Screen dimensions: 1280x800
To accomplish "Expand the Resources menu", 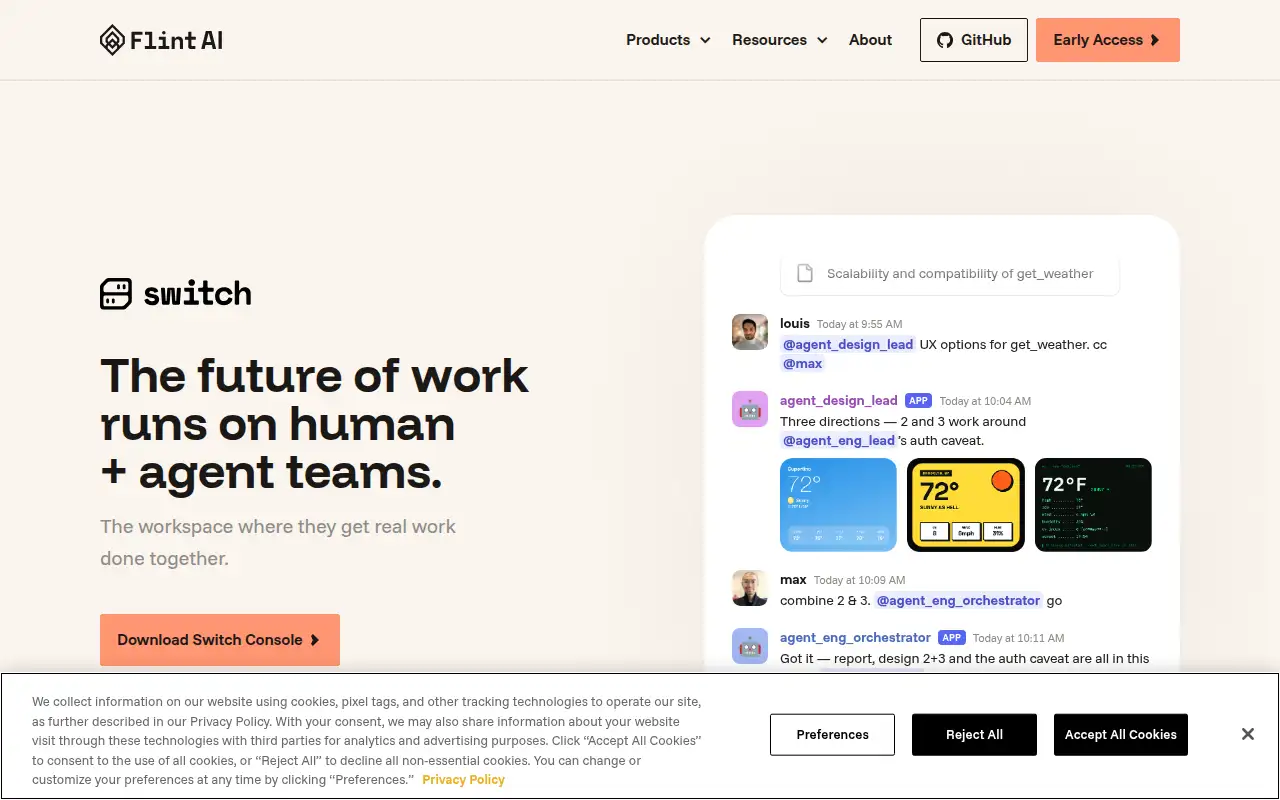I will [x=780, y=40].
